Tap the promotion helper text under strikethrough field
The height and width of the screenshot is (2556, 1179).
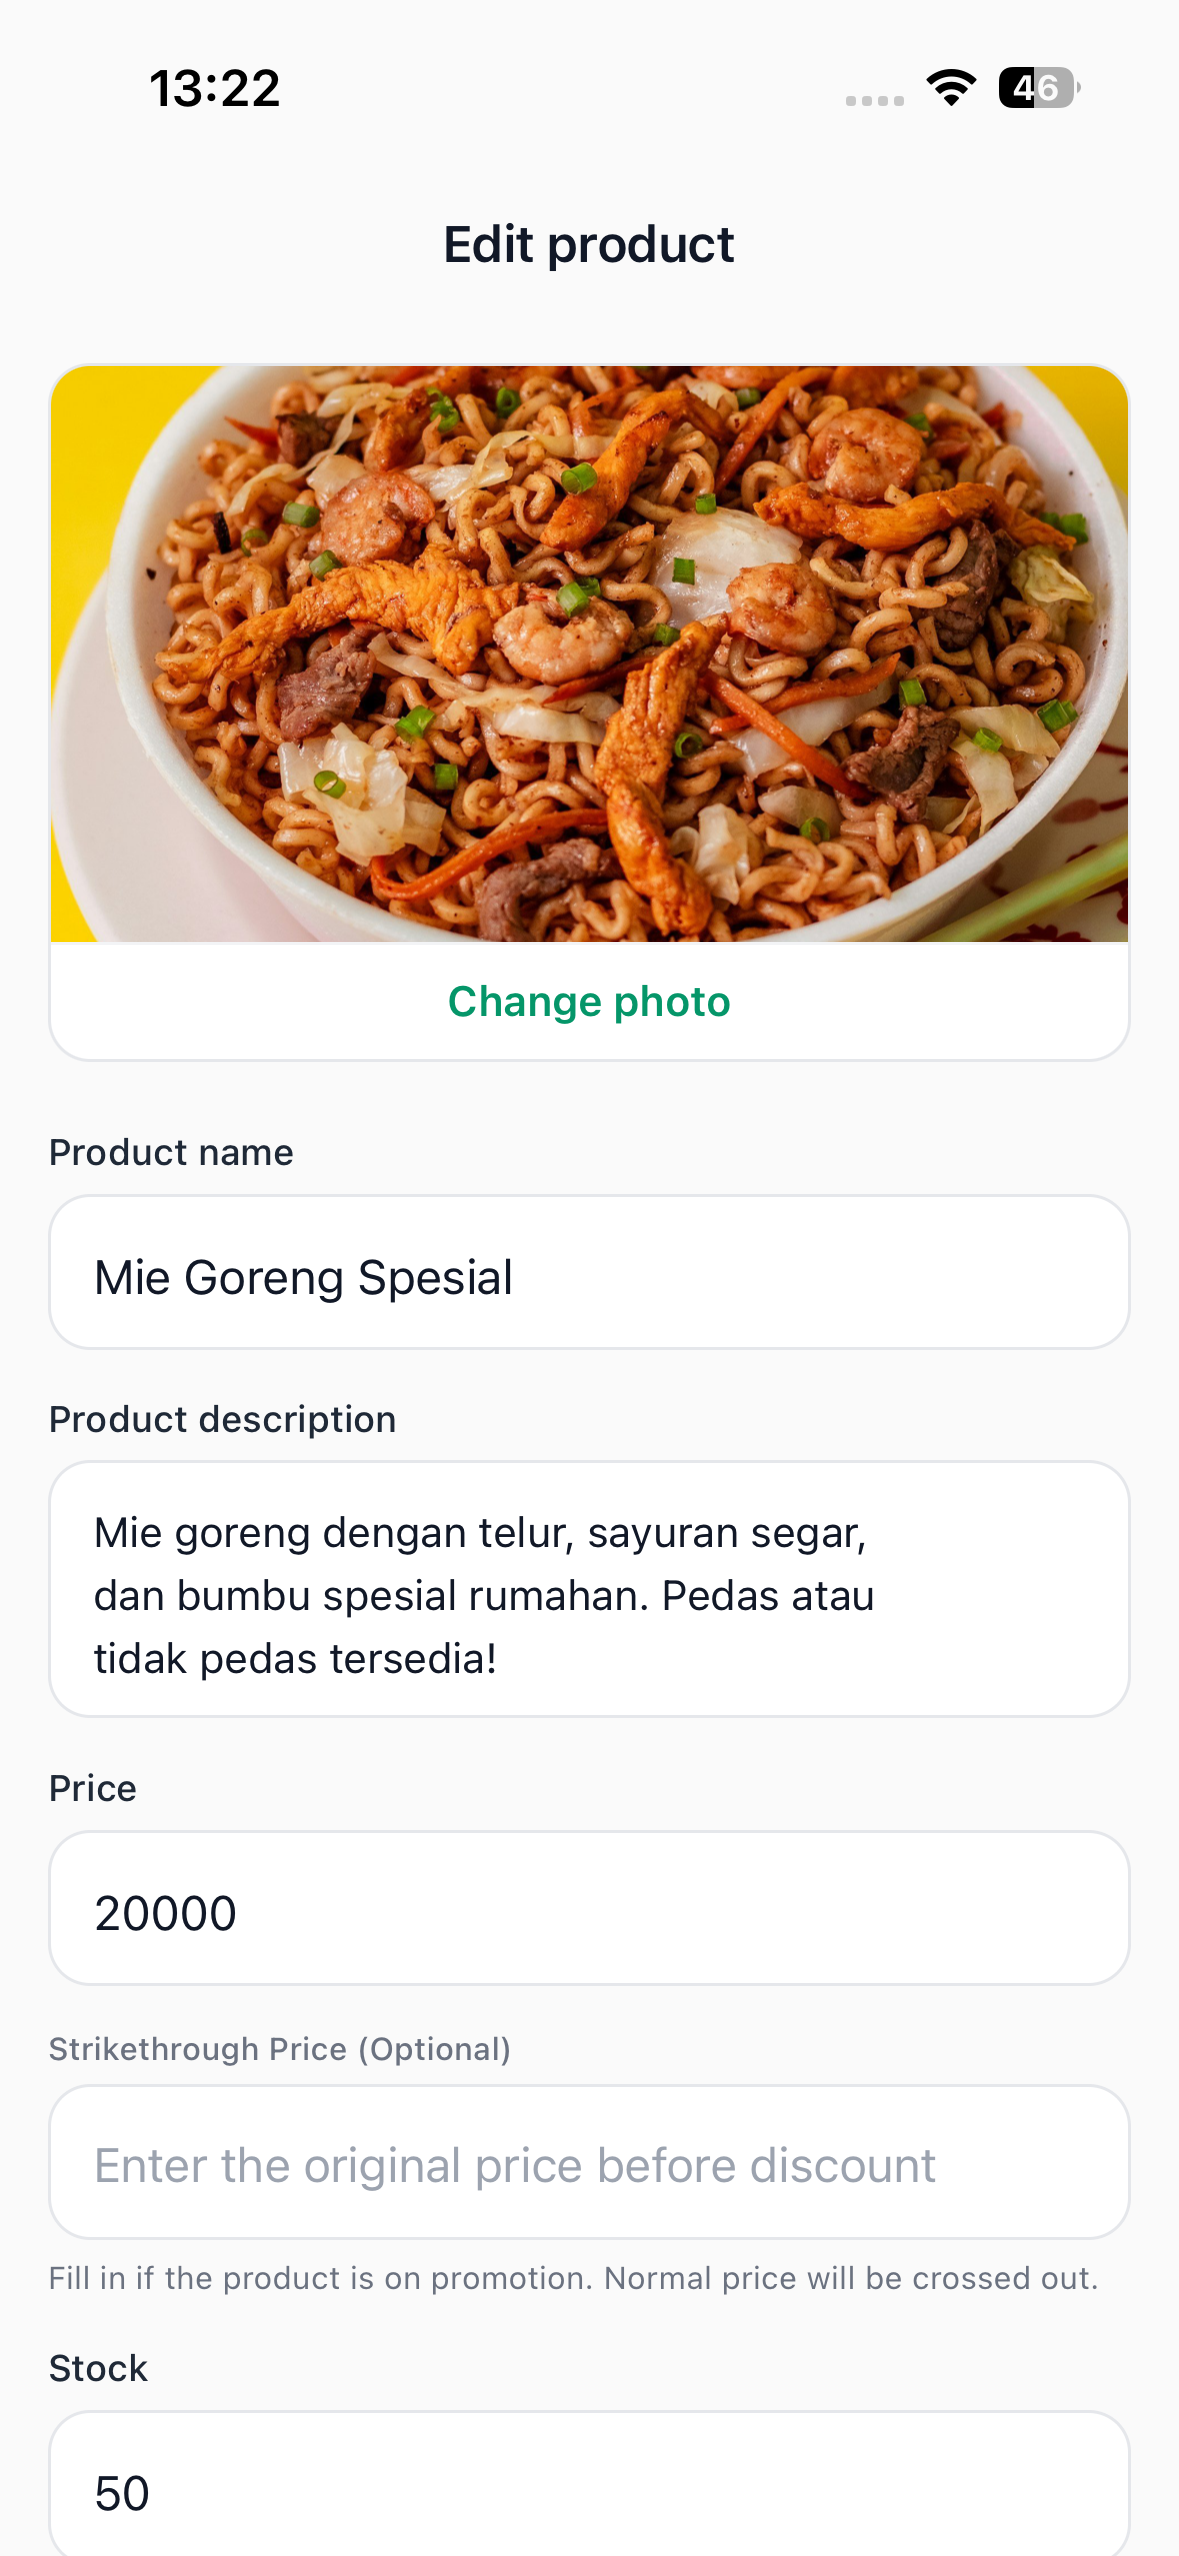point(574,2278)
